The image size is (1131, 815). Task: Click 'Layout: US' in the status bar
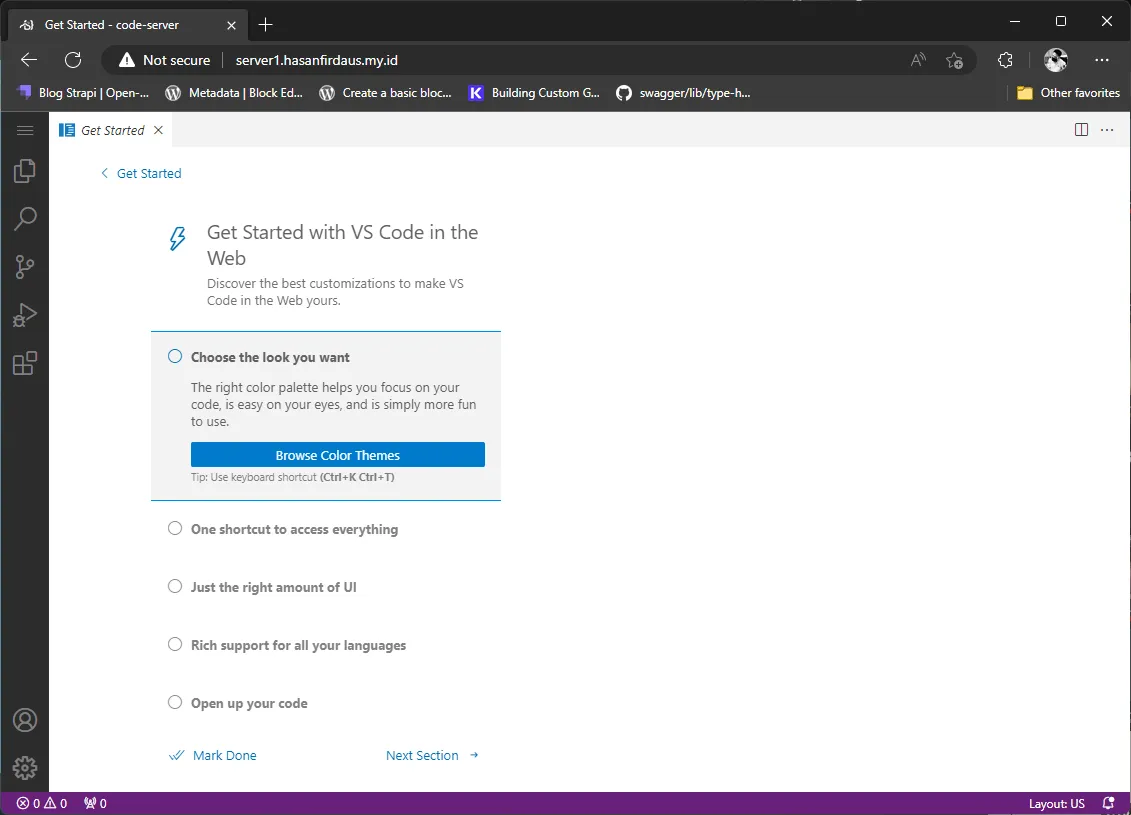(1055, 802)
